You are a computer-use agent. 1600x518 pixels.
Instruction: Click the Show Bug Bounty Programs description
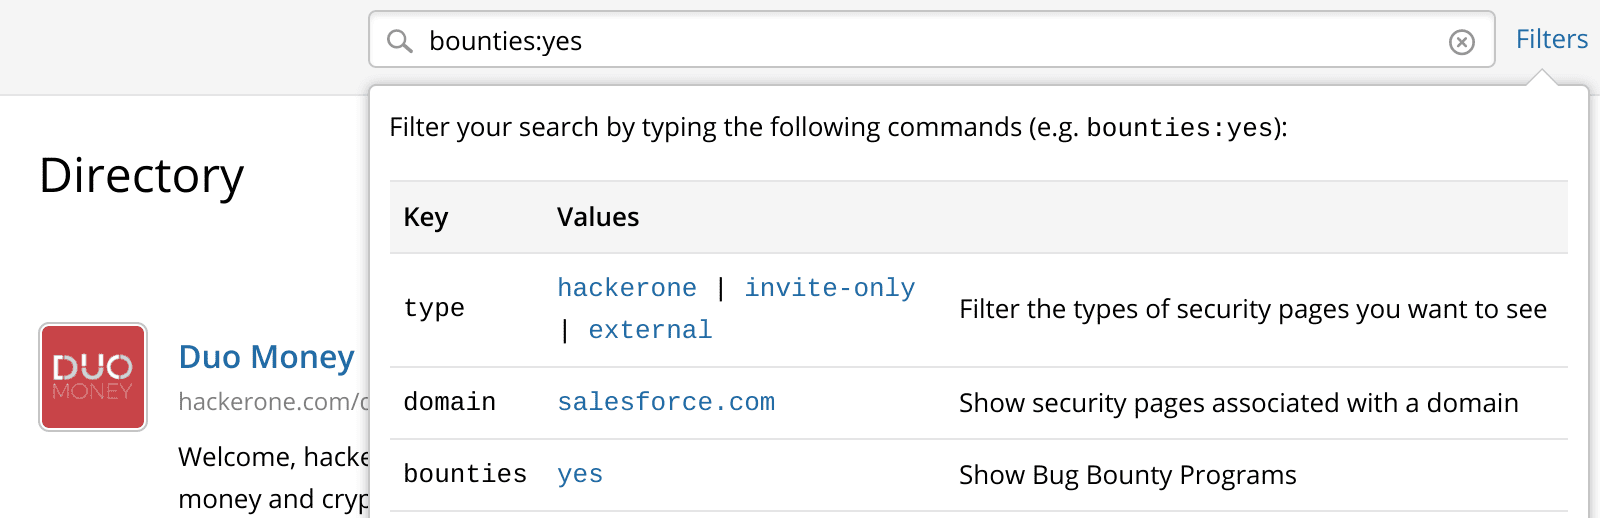click(x=1127, y=475)
